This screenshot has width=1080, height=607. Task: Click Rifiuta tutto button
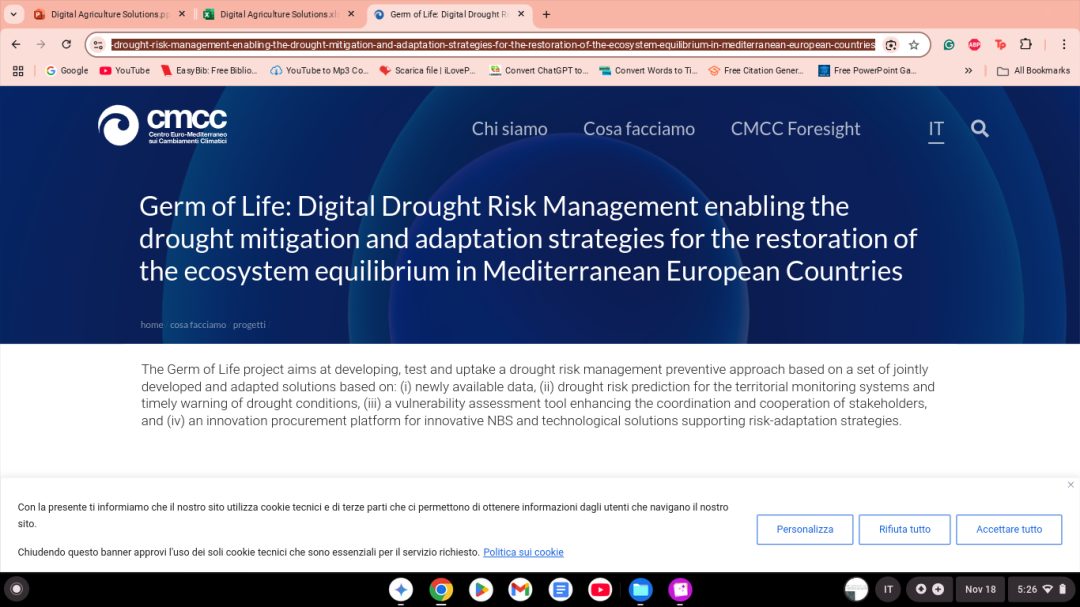(904, 529)
